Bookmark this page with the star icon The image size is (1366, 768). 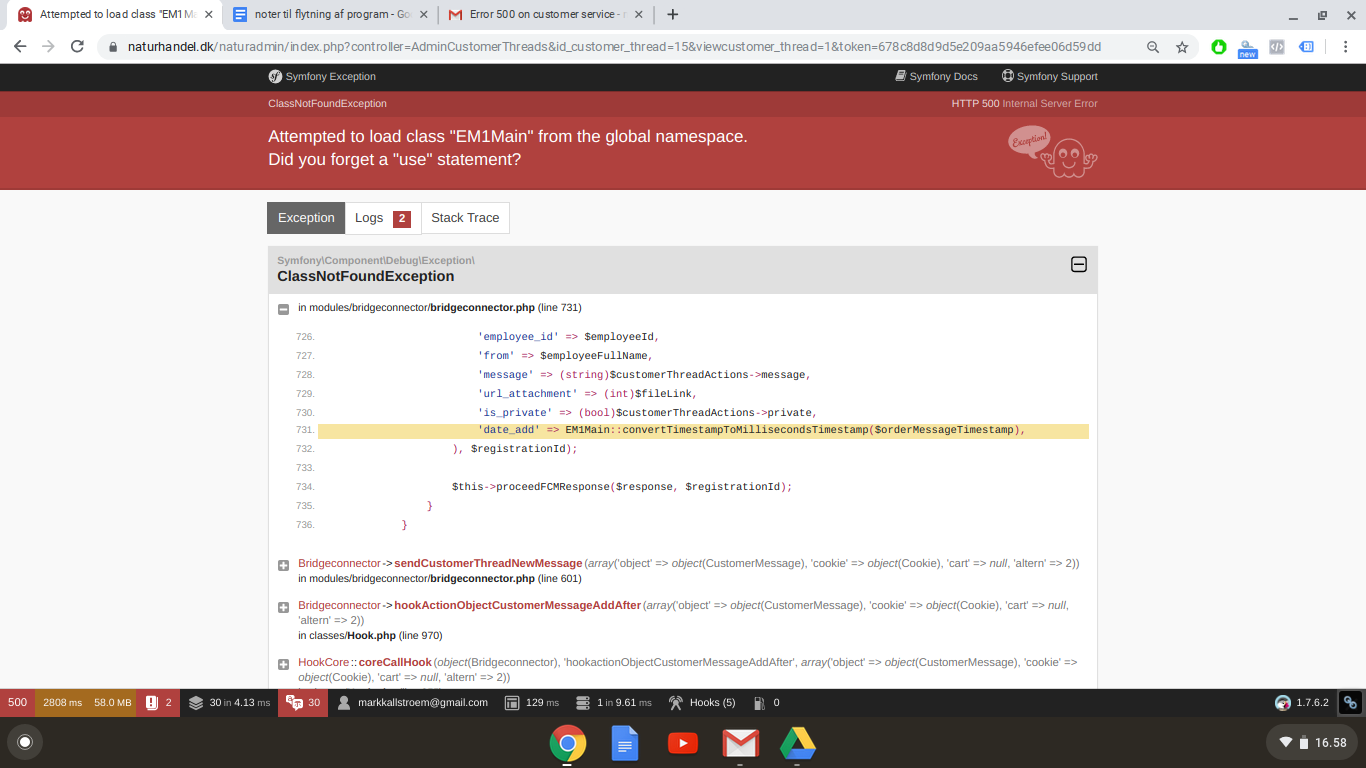1182,47
